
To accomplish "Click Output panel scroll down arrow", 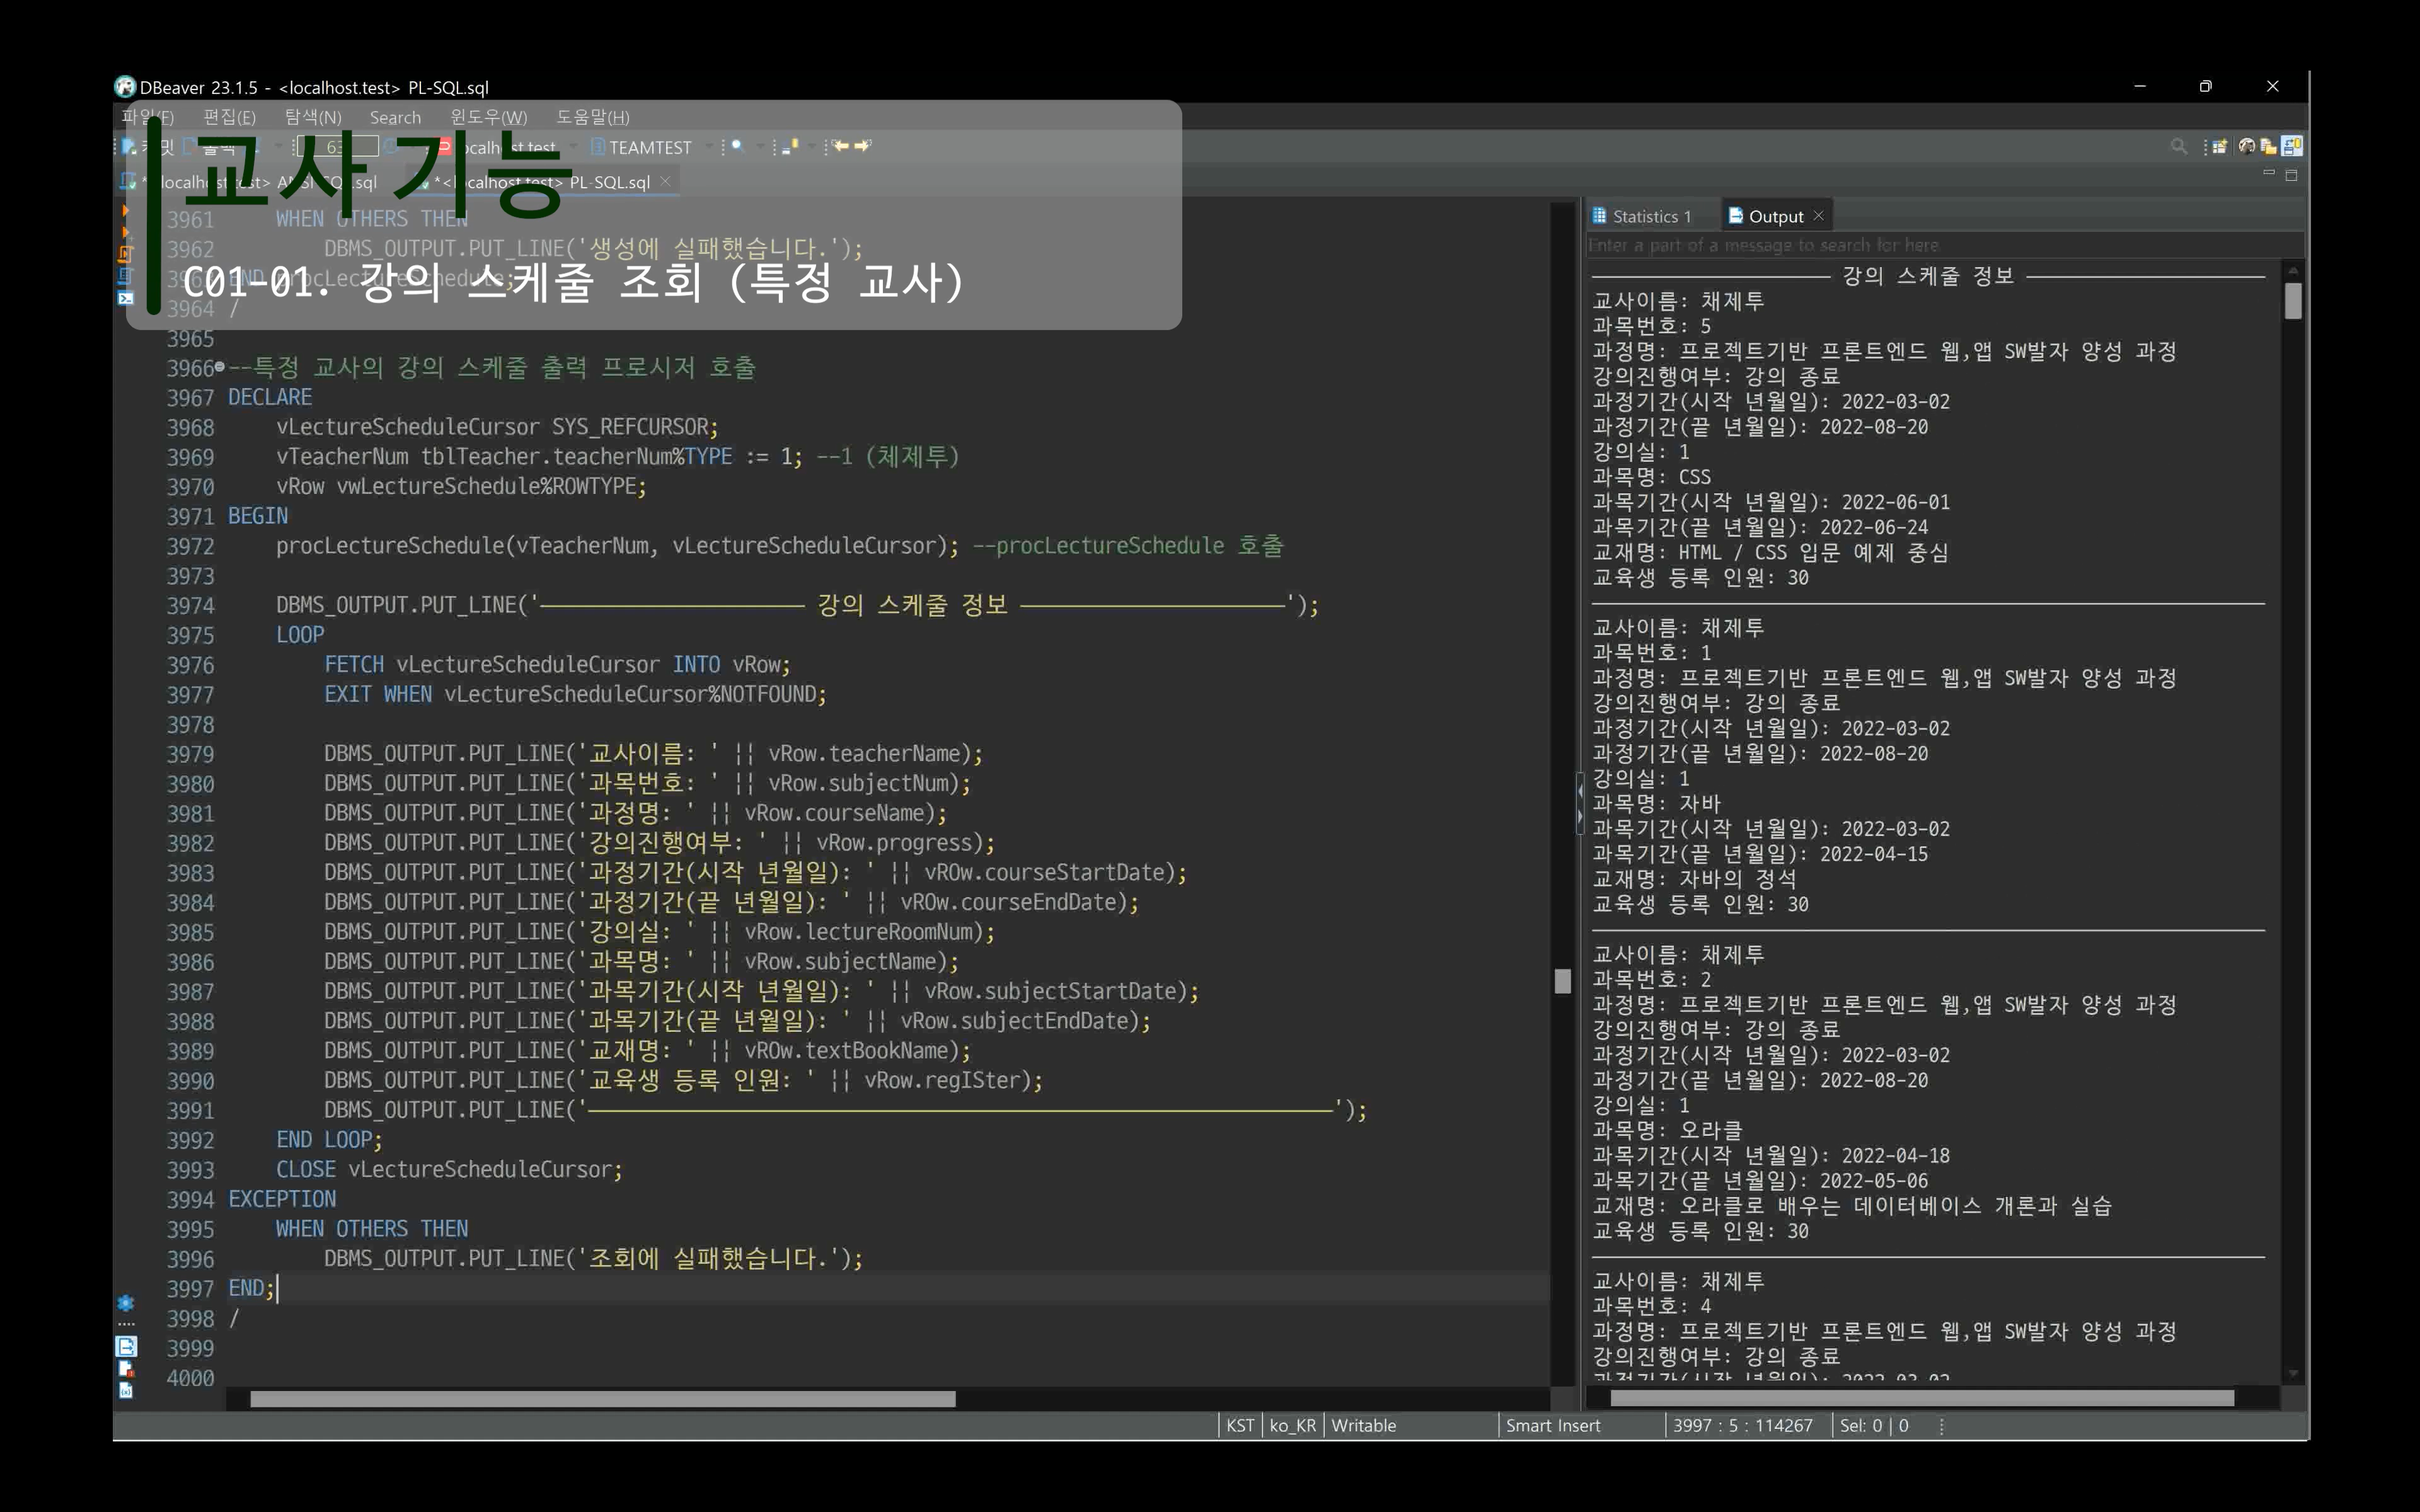I will pyautogui.click(x=2293, y=1373).
